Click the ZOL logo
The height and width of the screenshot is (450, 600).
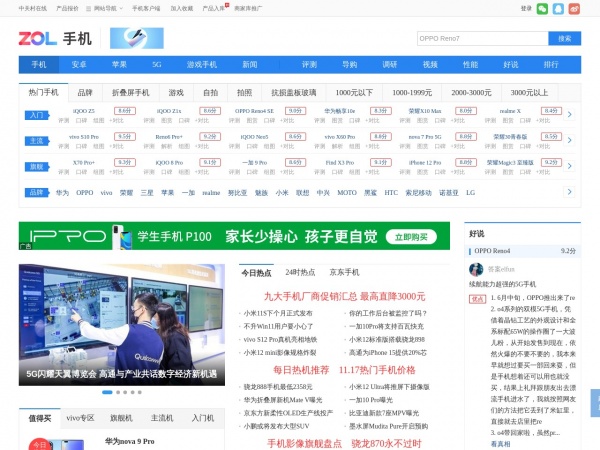38,38
